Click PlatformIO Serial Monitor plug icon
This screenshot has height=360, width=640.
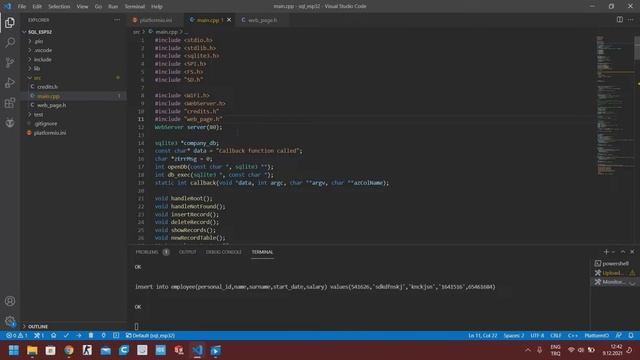[x=104, y=336]
